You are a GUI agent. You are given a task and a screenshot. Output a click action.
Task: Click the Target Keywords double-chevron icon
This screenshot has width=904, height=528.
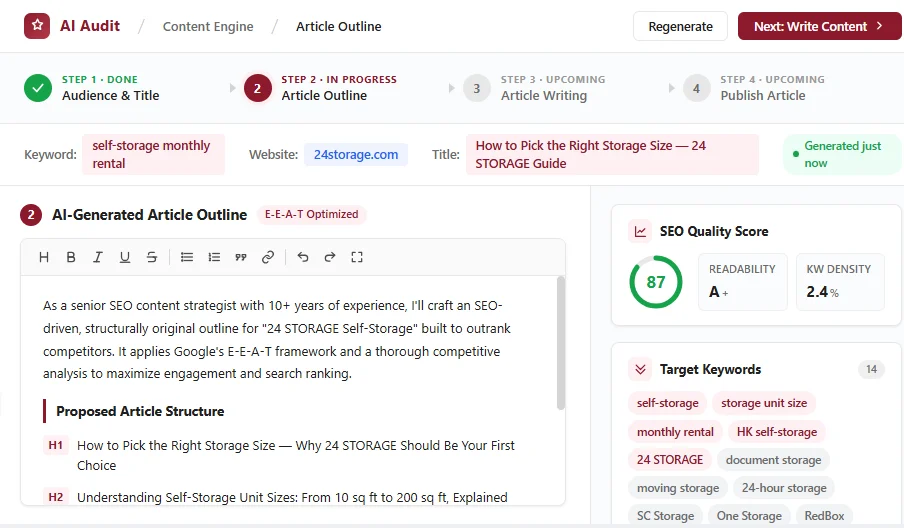pos(640,369)
